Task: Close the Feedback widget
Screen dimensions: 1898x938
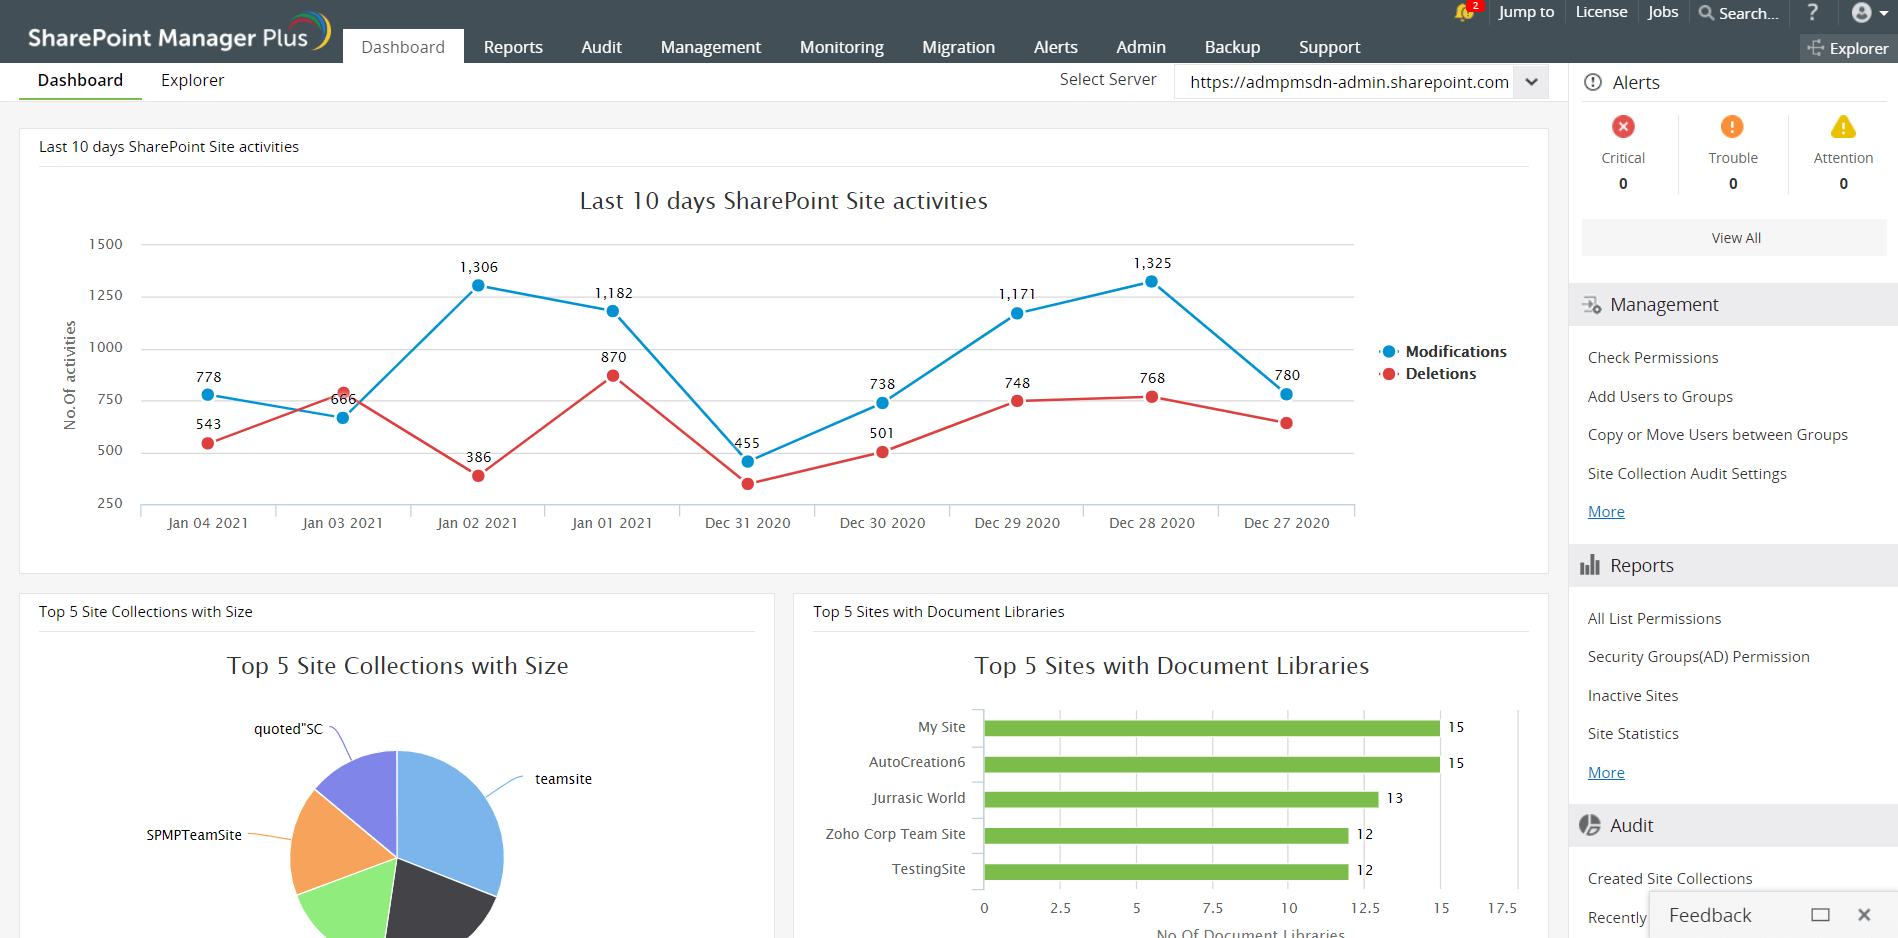Action: pyautogui.click(x=1864, y=915)
